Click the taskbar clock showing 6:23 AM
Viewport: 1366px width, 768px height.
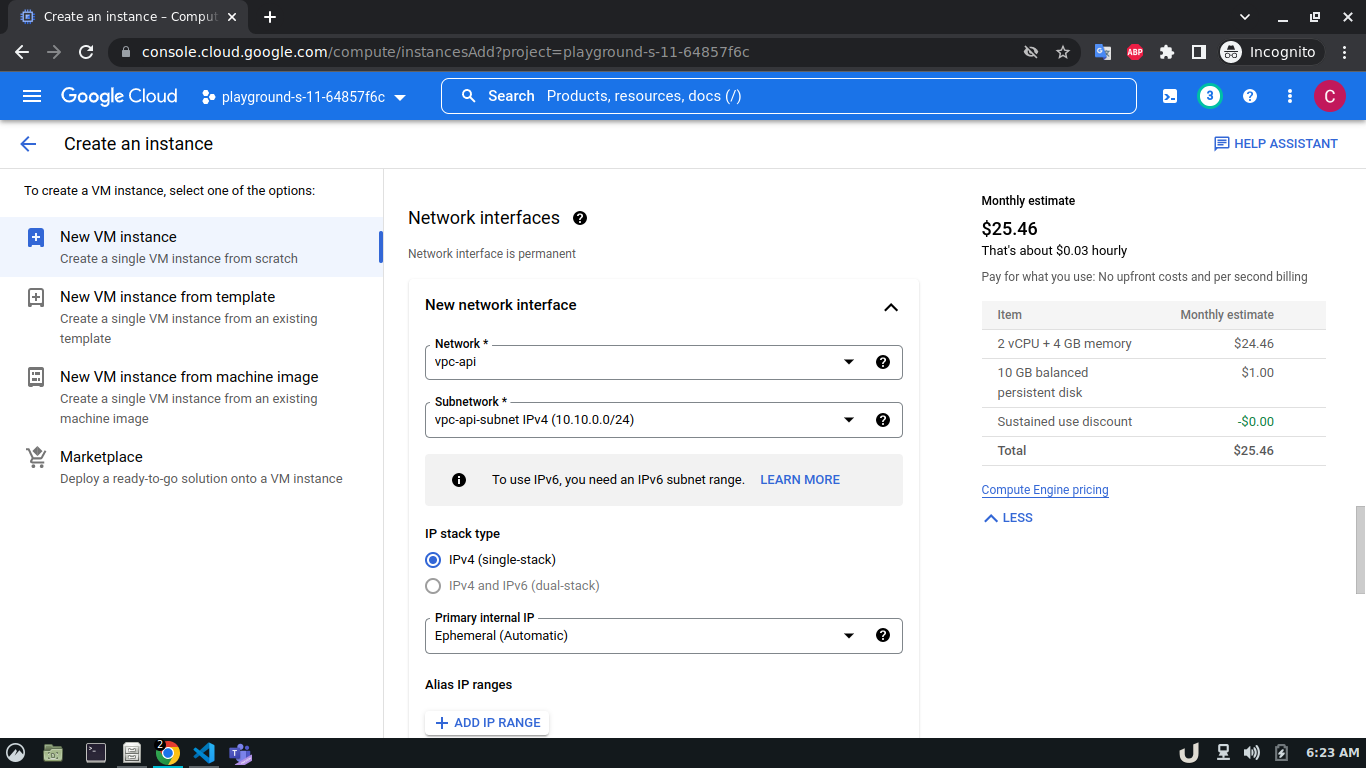tap(1333, 753)
